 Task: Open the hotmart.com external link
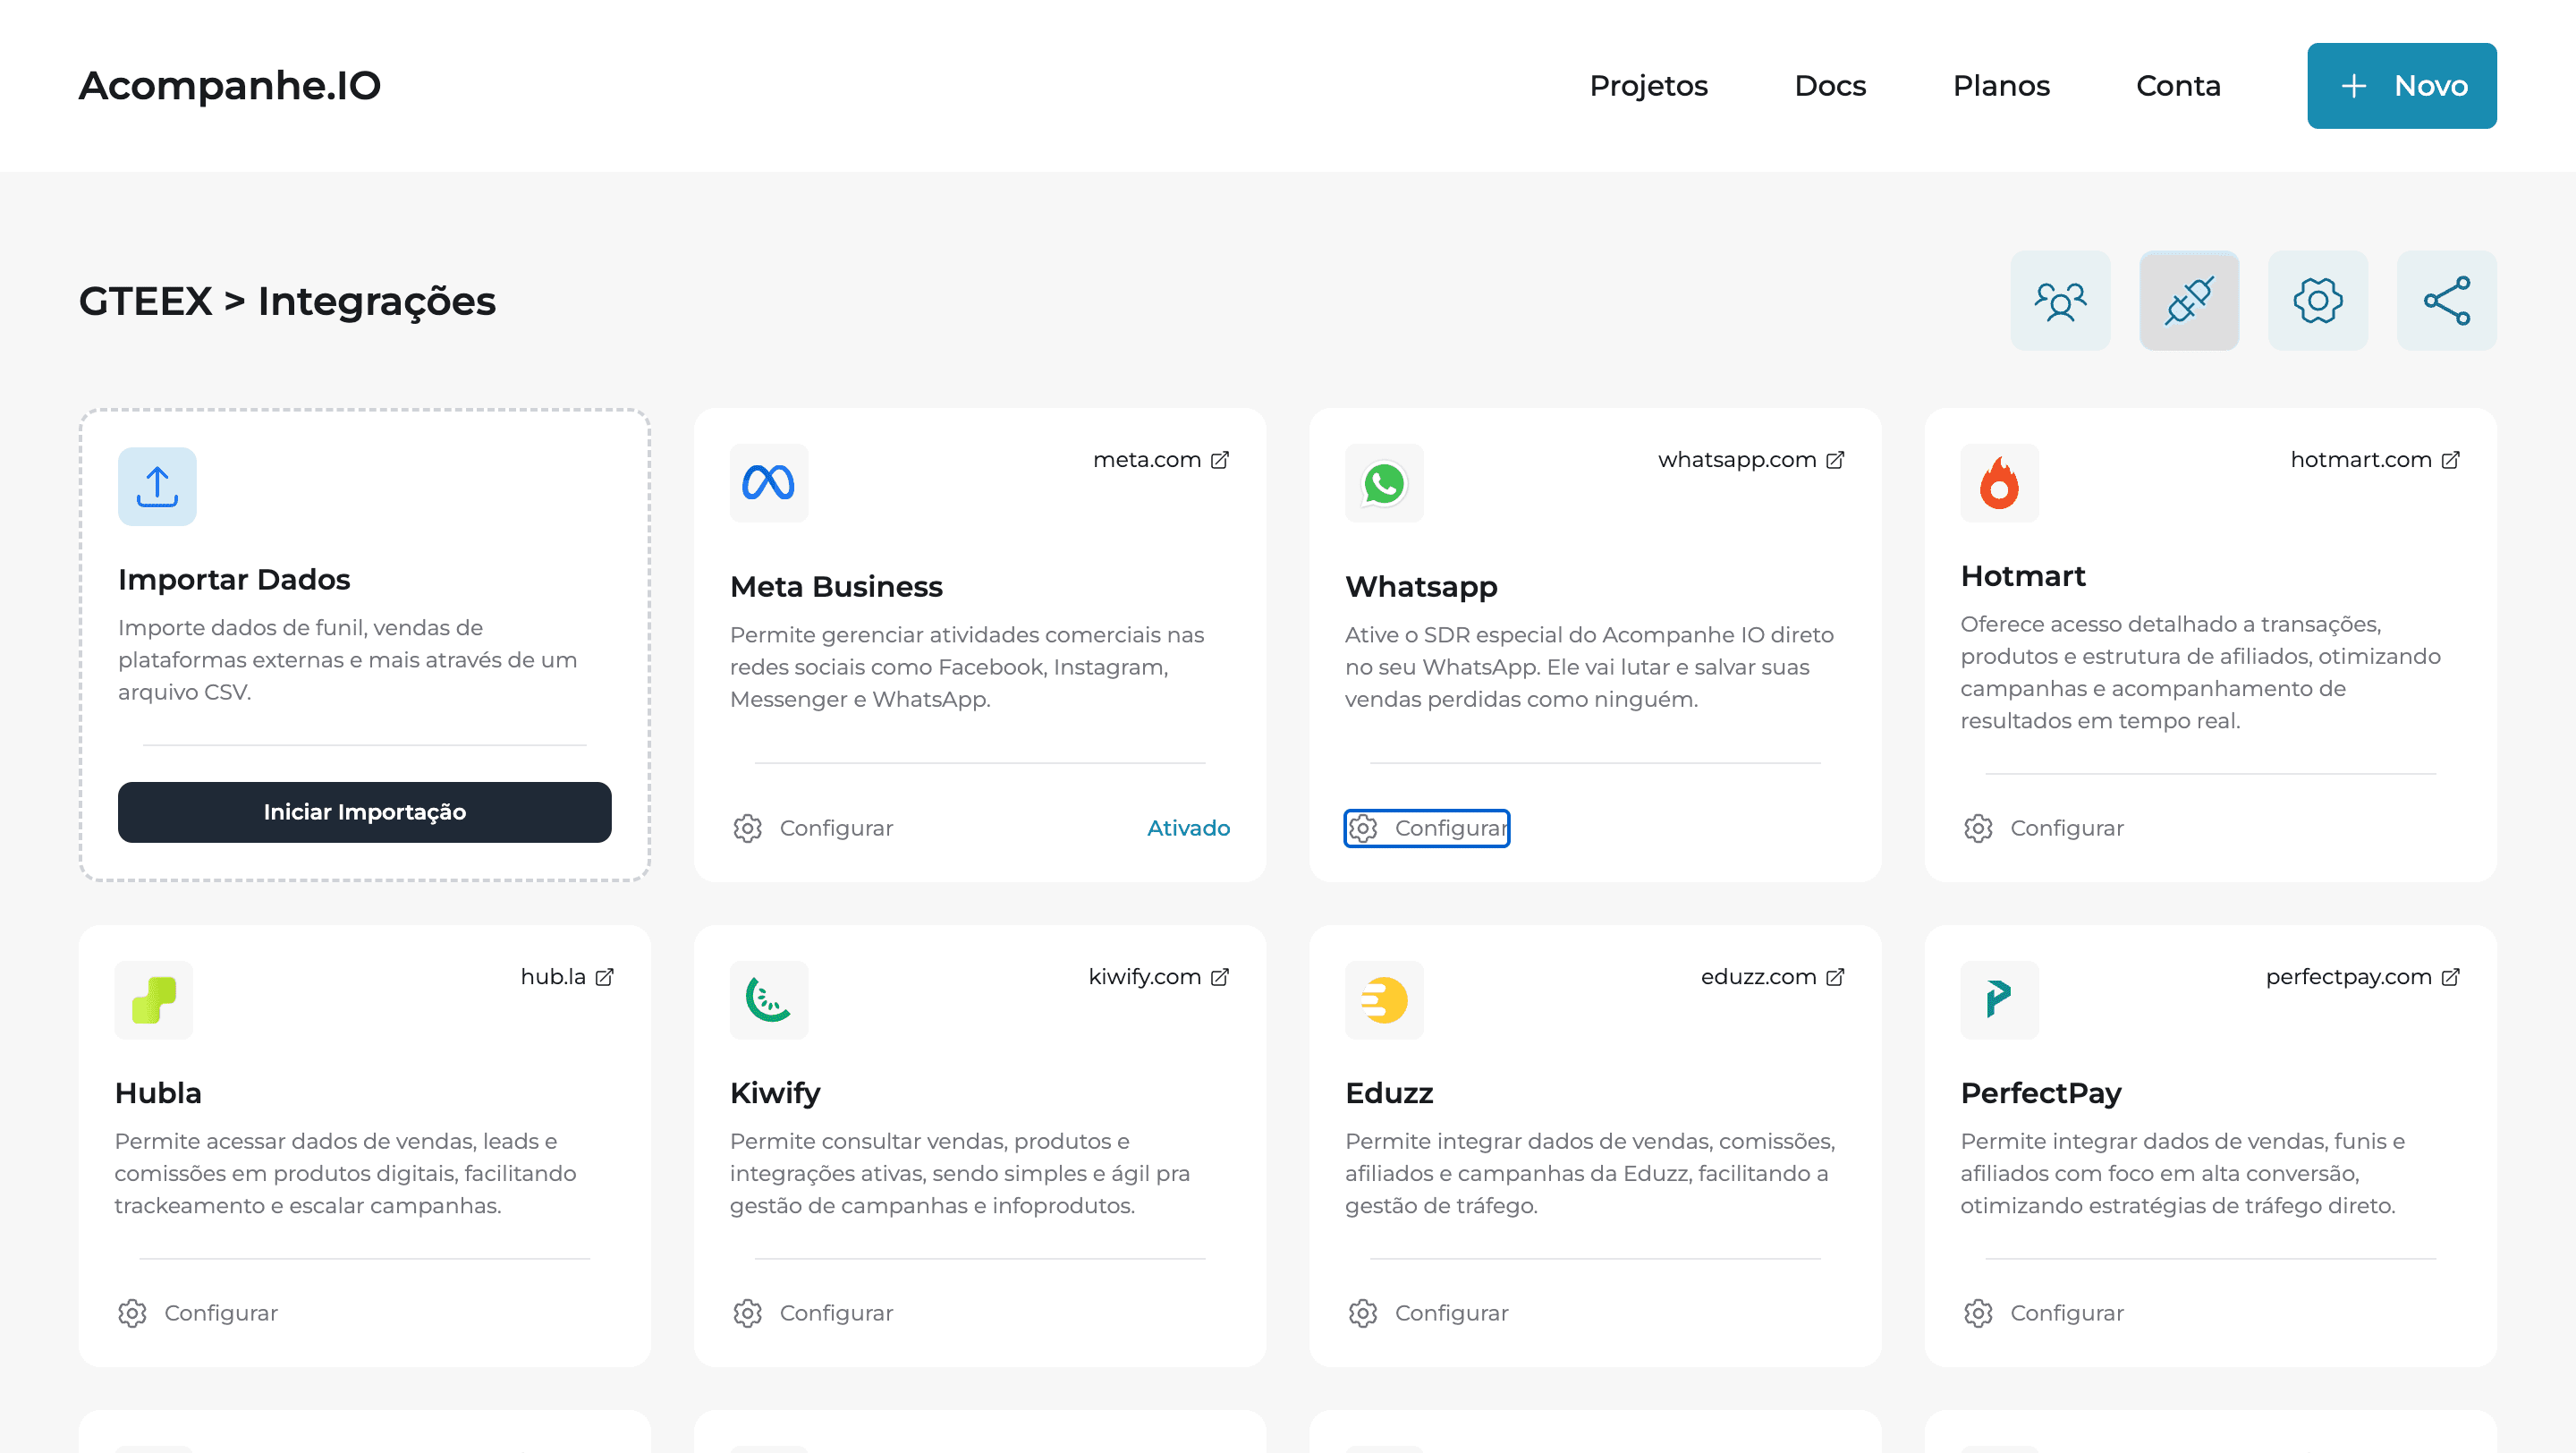pyautogui.click(x=2373, y=460)
